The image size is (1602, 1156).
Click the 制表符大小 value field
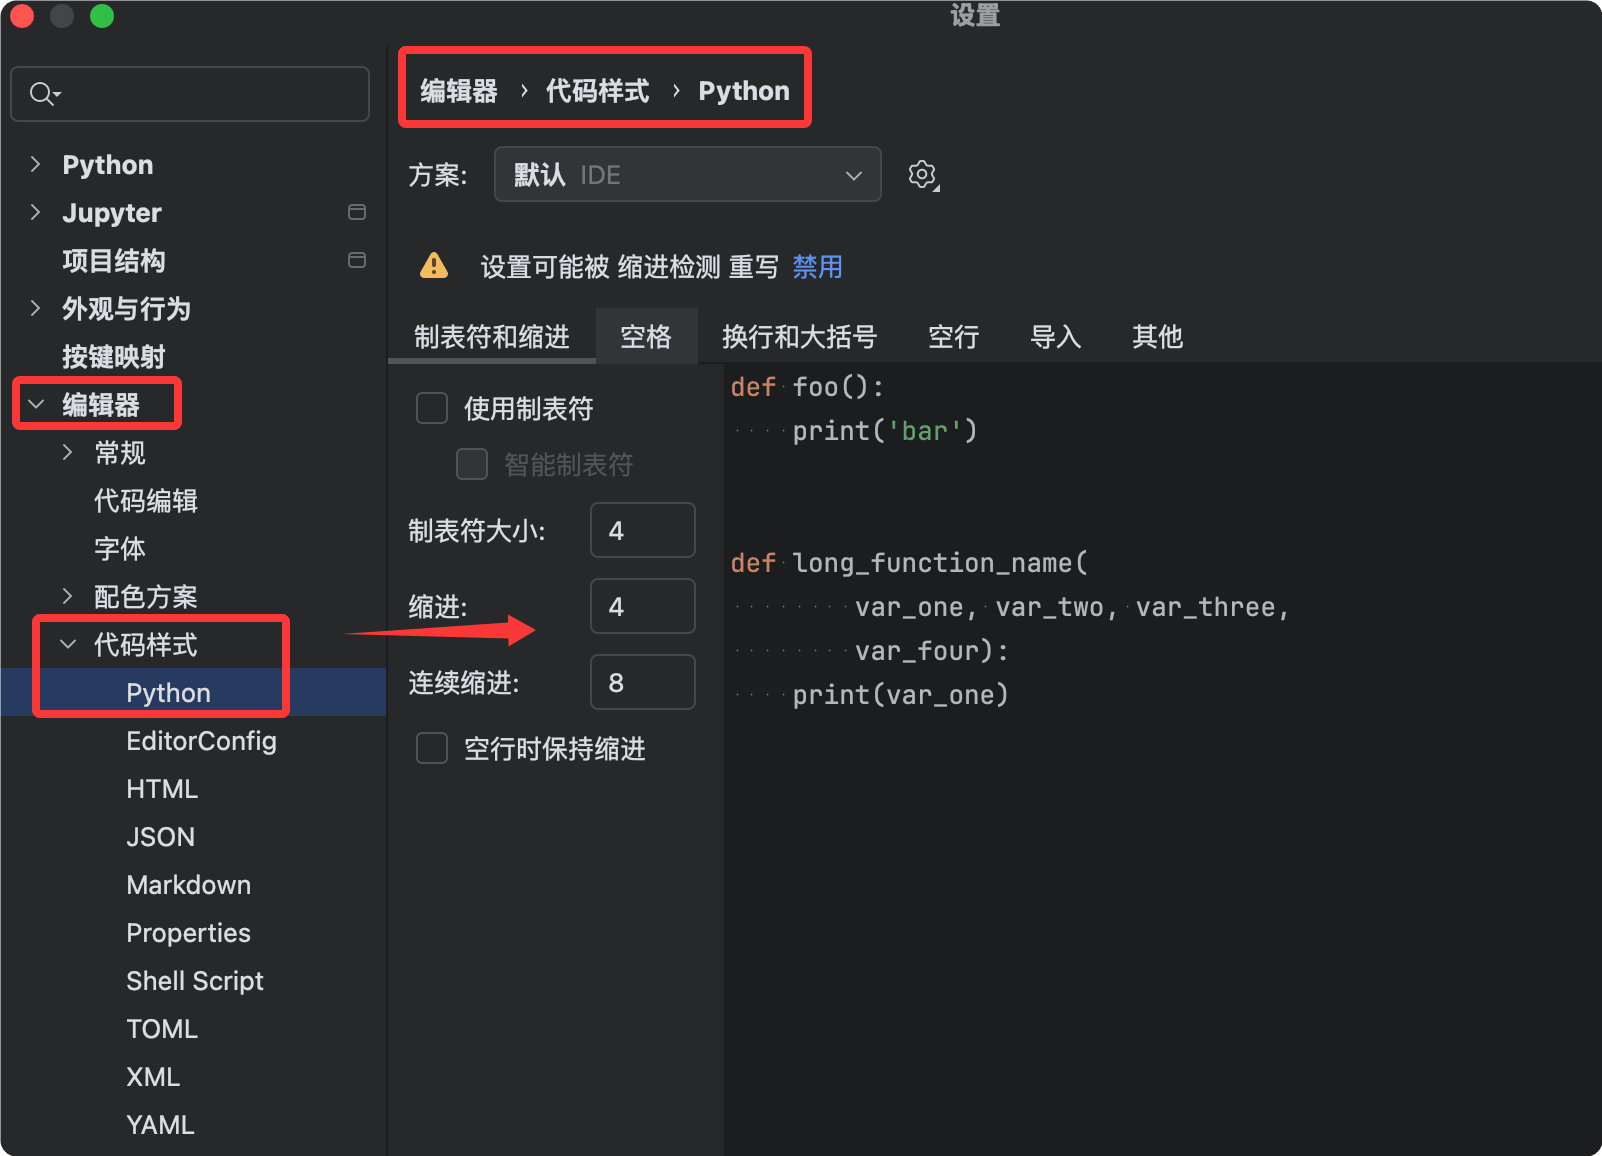pos(643,530)
